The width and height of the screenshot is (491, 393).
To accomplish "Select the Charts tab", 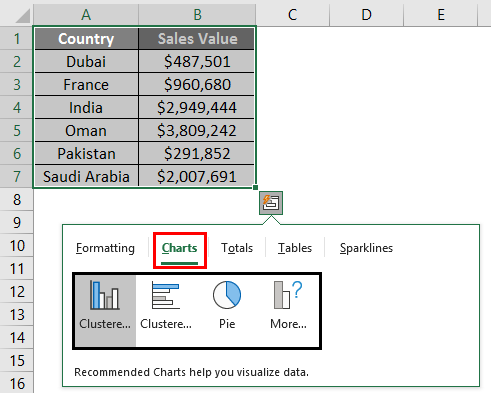I will (180, 249).
